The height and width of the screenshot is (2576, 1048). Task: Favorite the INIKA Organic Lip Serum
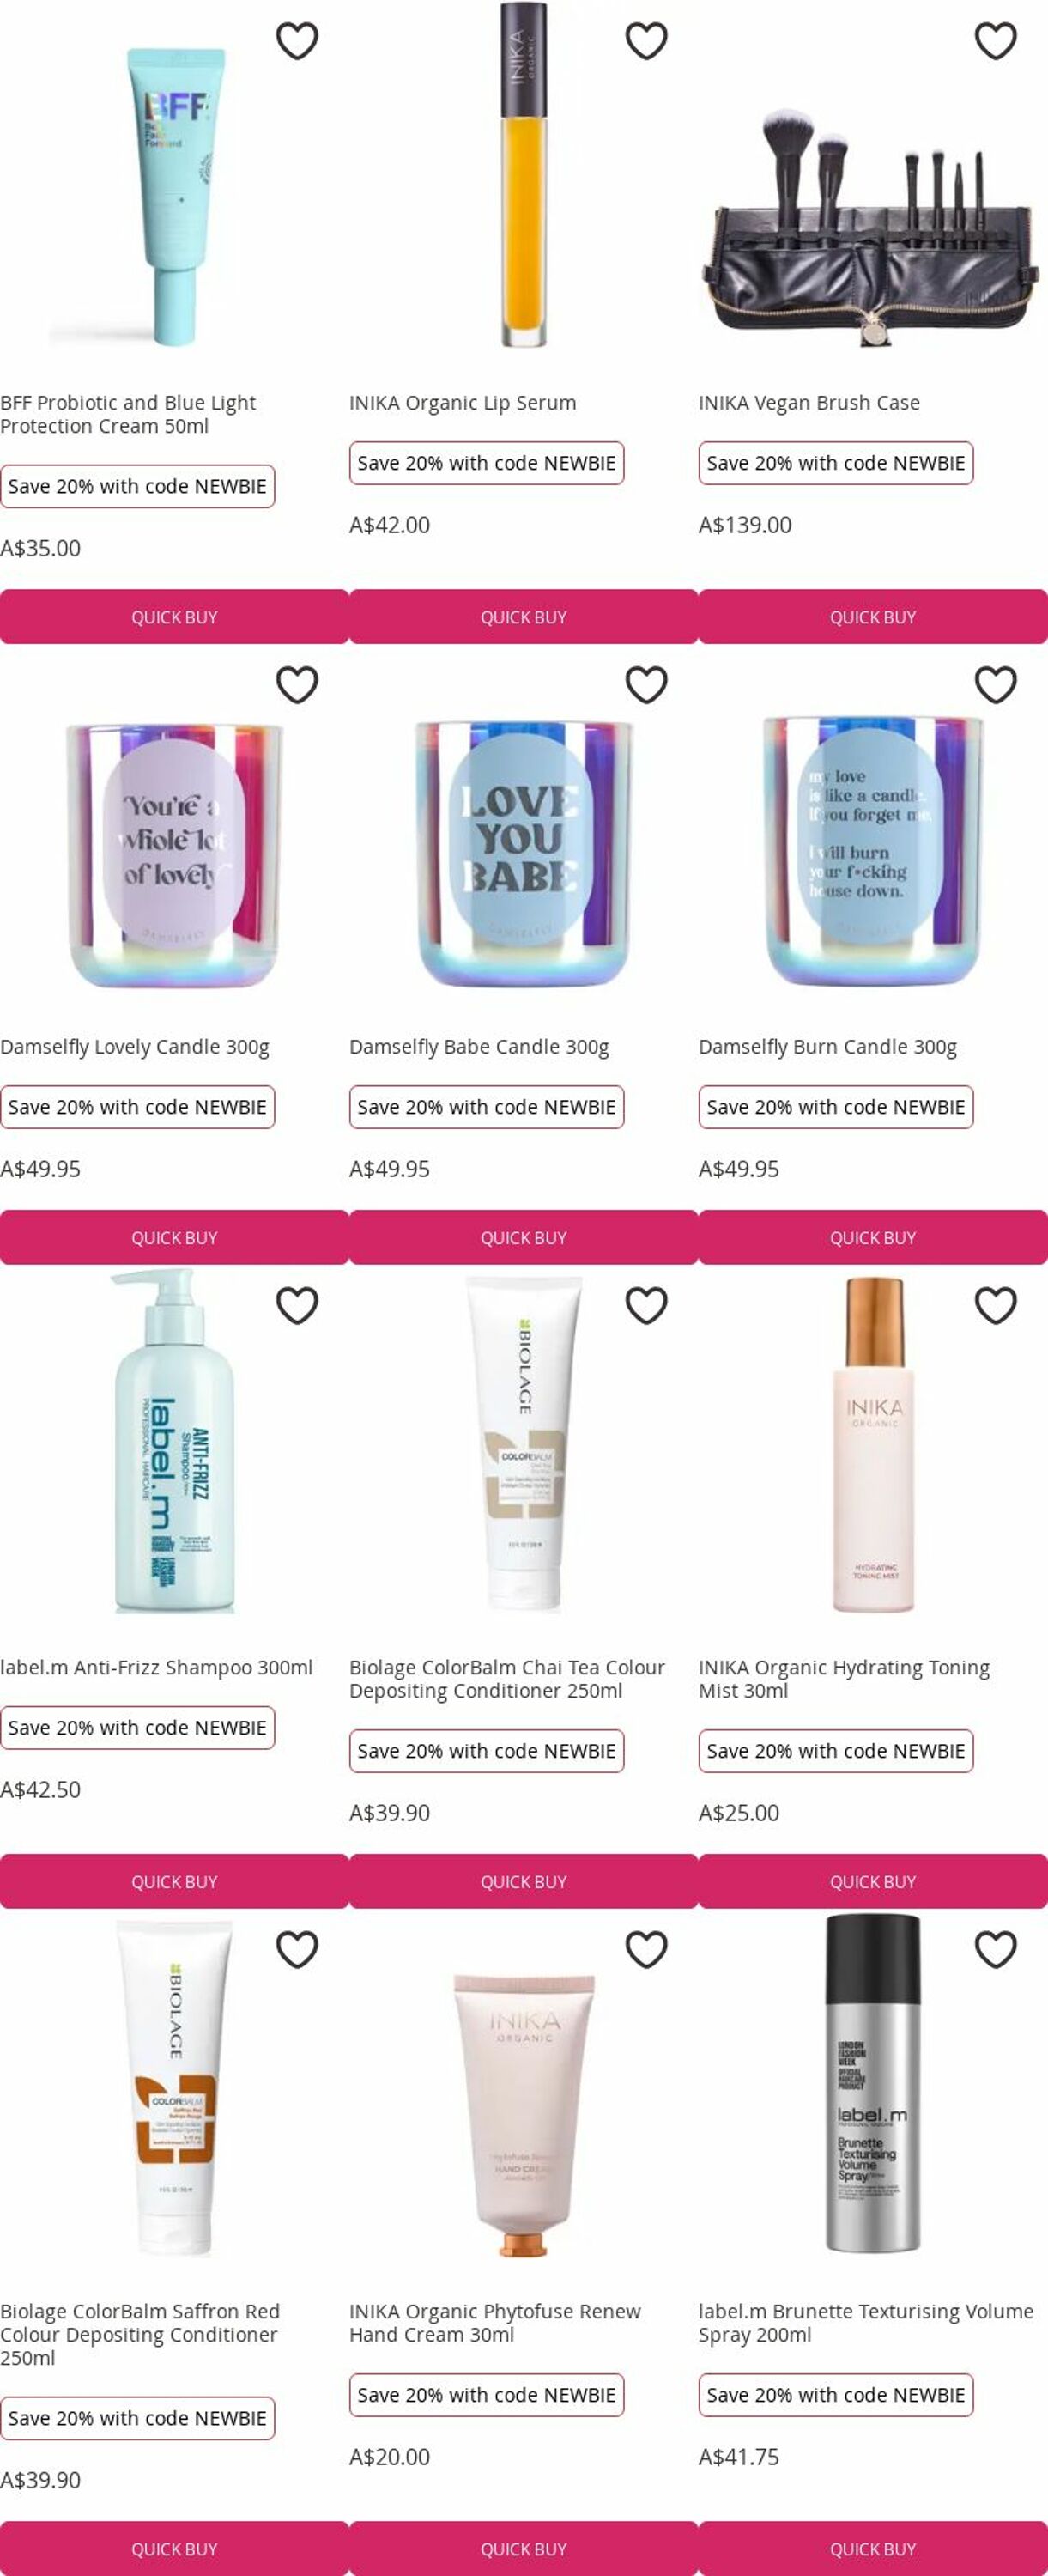click(646, 41)
